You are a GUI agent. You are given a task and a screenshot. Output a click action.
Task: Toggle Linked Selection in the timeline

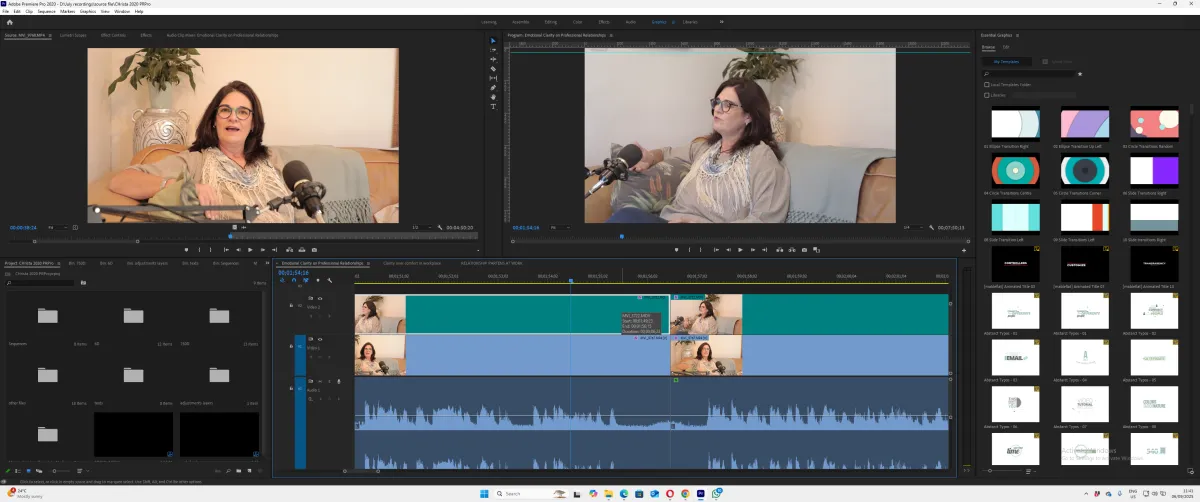point(306,280)
